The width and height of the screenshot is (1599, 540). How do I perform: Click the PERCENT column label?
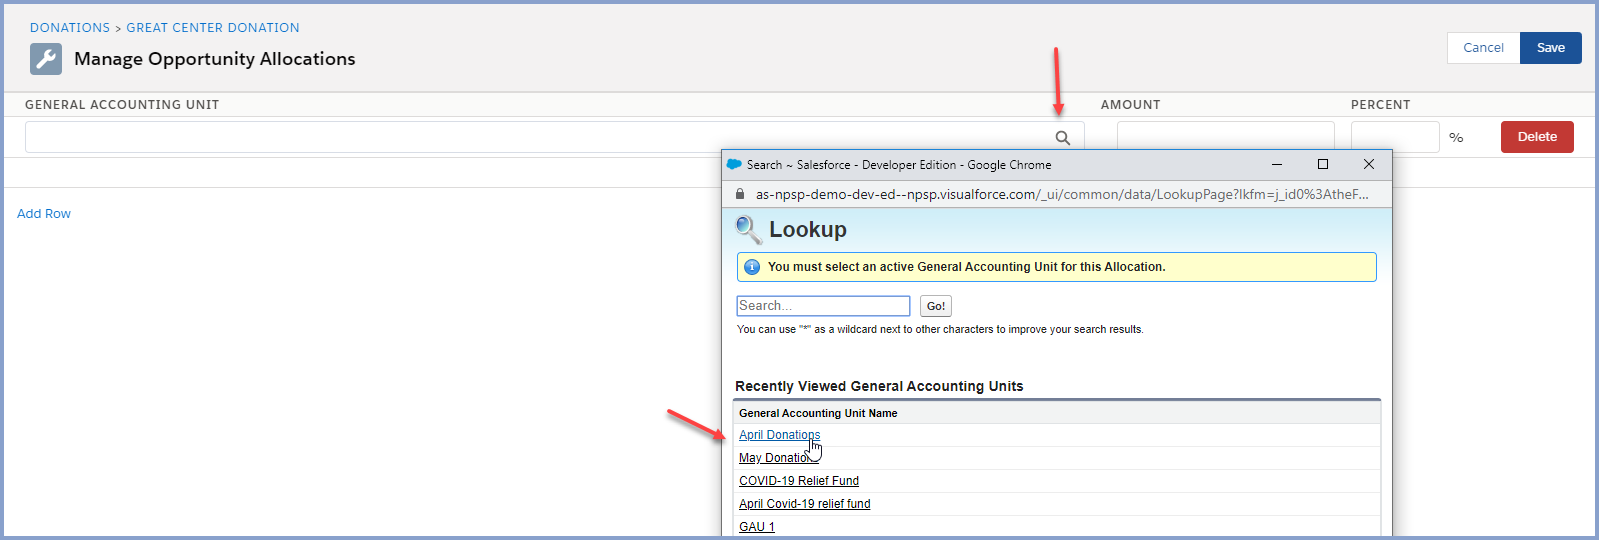[1381, 105]
